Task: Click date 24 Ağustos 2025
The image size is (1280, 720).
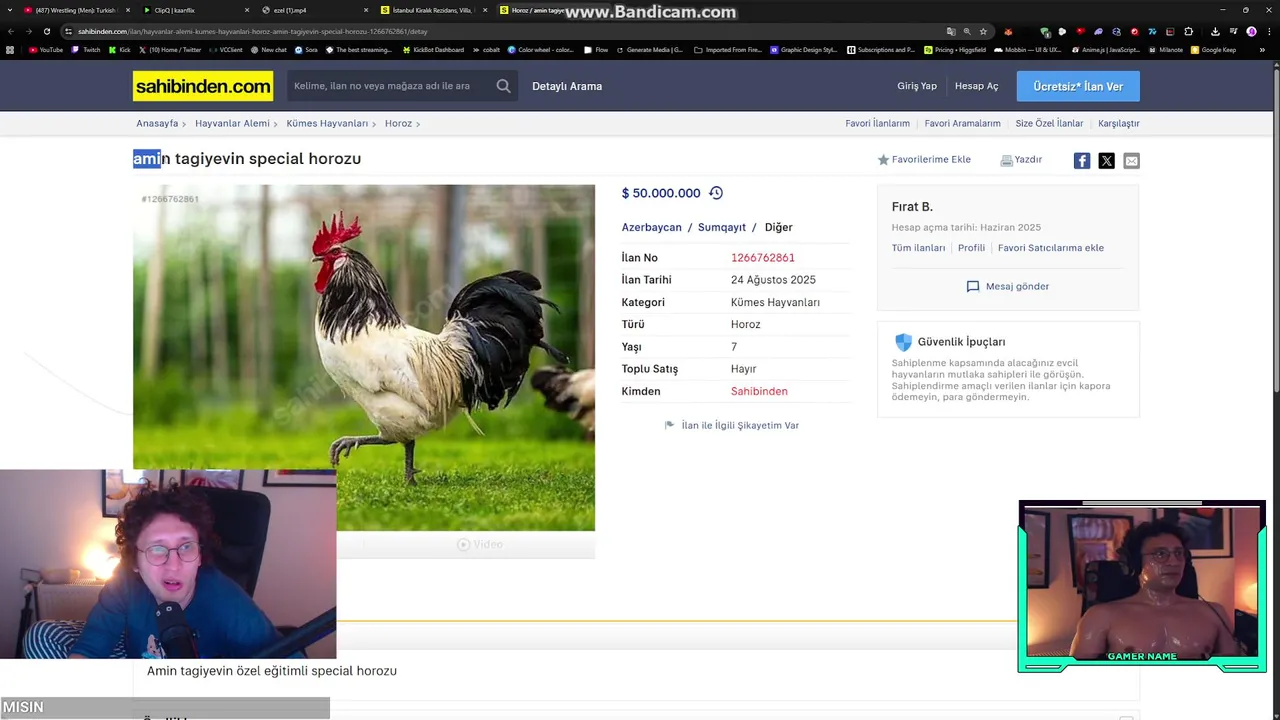Action: point(773,280)
